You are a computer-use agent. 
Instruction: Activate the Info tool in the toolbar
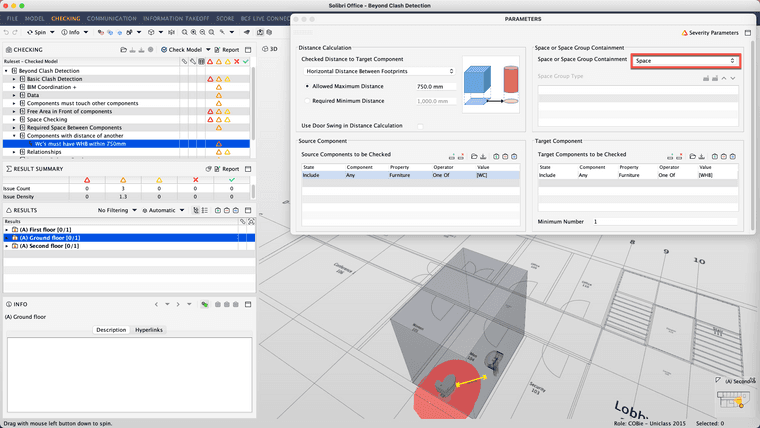click(x=70, y=32)
